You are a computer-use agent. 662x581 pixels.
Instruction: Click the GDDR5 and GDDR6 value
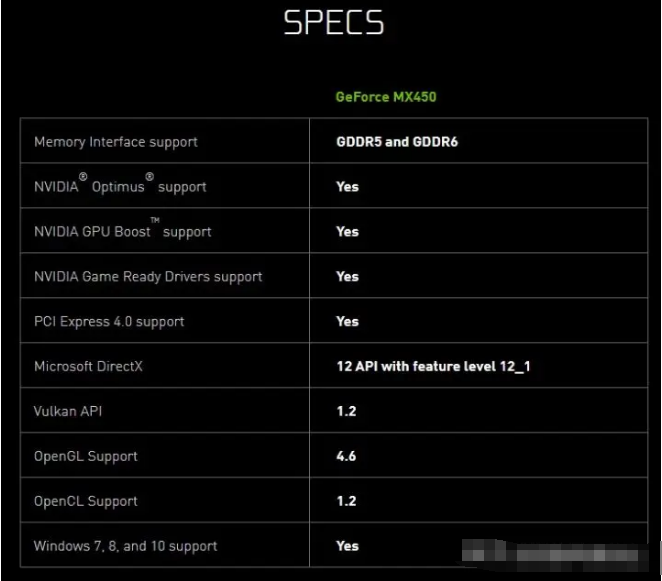point(397,142)
